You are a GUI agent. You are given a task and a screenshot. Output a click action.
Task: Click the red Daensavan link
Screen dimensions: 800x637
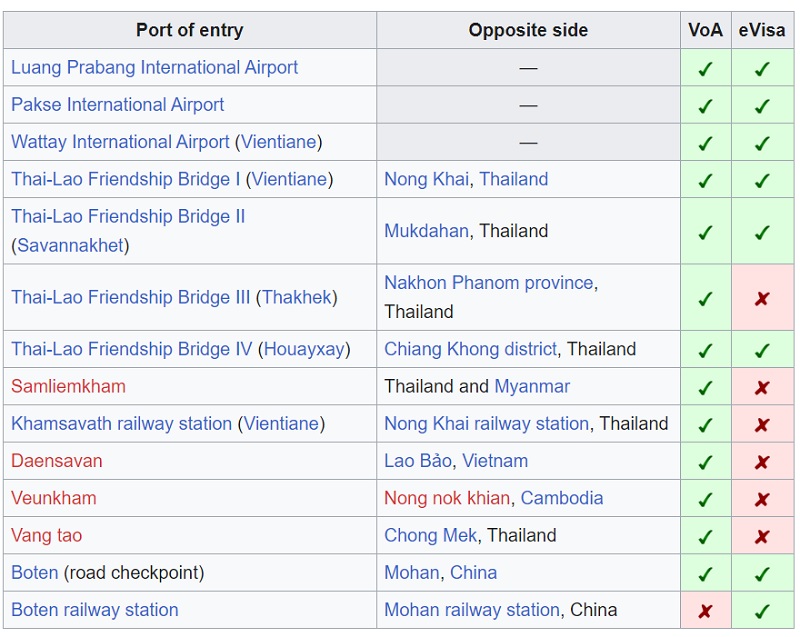point(57,461)
